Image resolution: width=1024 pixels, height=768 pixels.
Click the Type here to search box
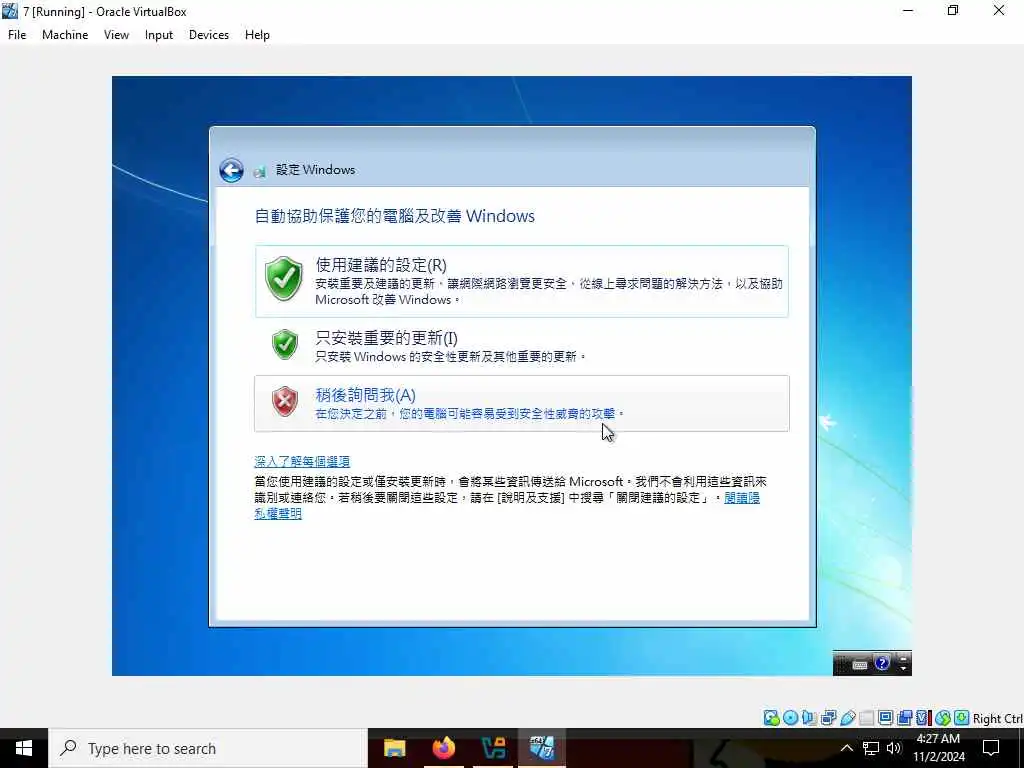[208, 748]
